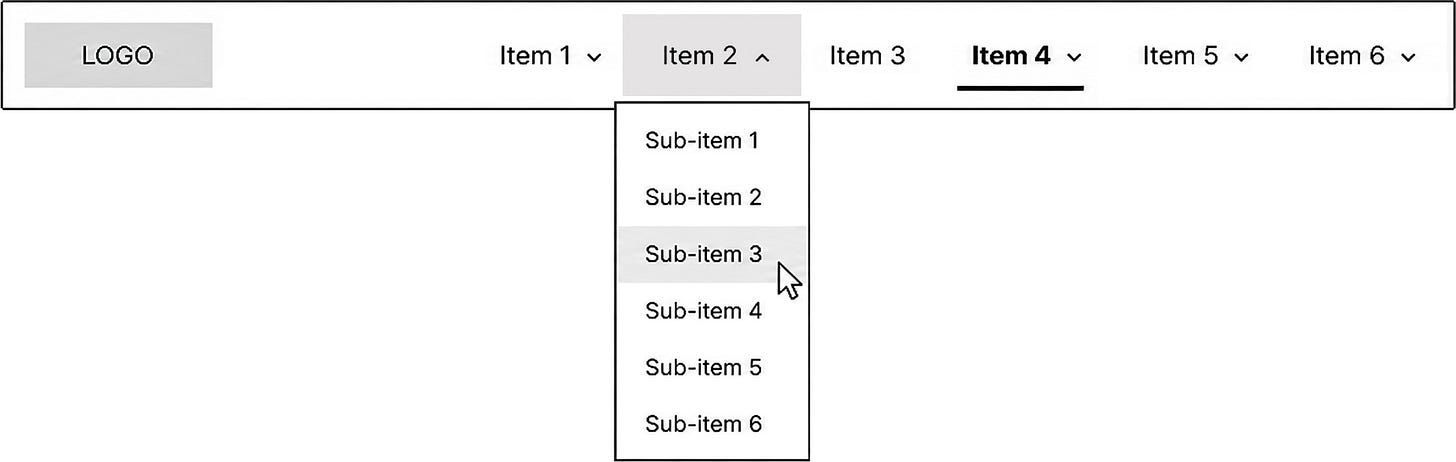Image resolution: width=1456 pixels, height=462 pixels.
Task: Open the chevron next to Item 4
Action: (1075, 58)
